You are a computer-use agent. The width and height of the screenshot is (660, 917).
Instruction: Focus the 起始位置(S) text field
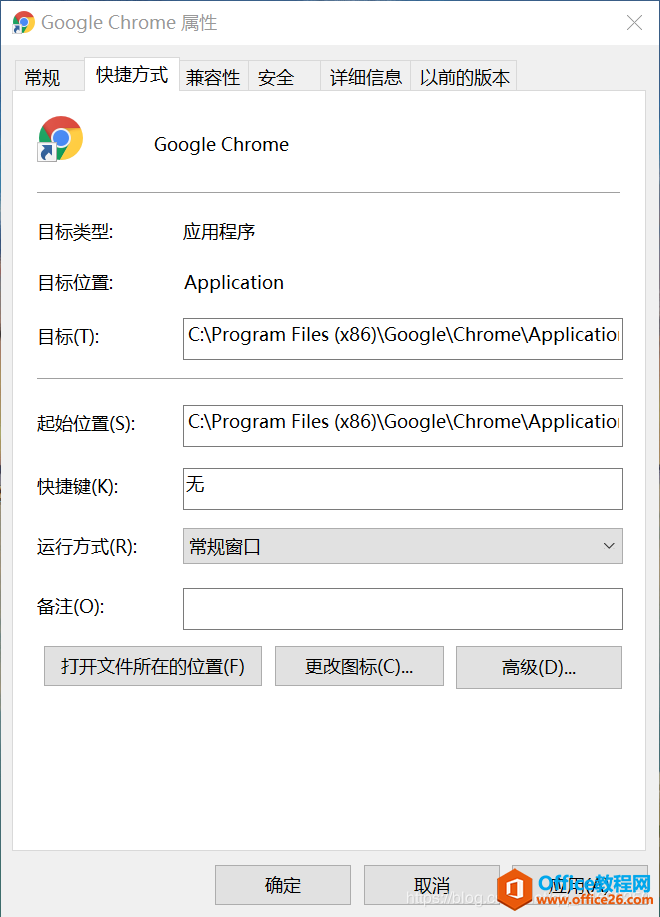pos(403,426)
